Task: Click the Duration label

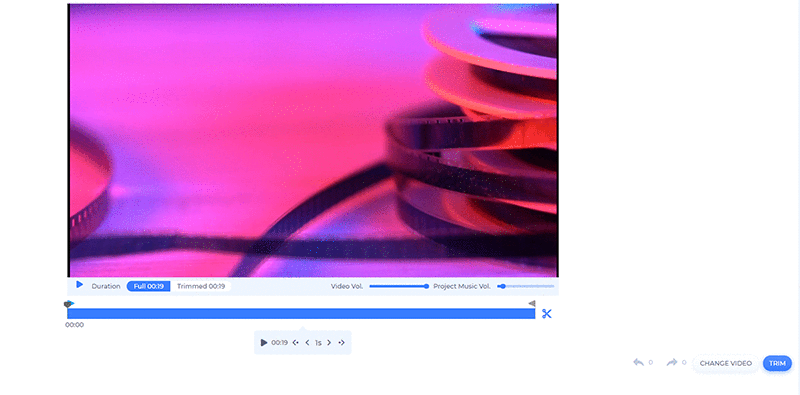Action: [106, 286]
